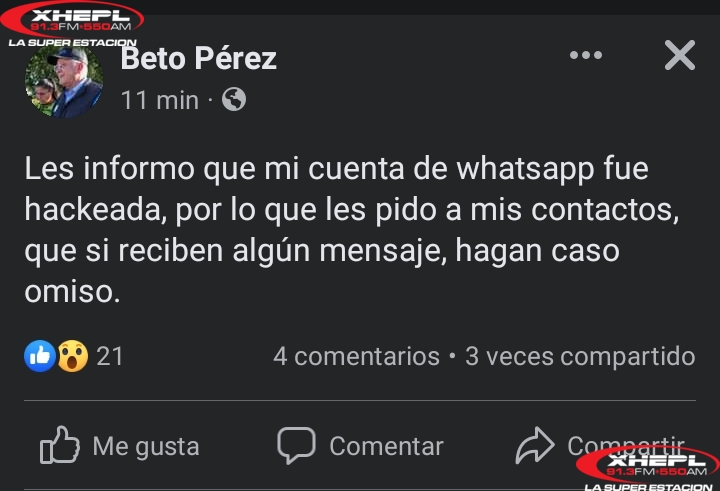Viewport: 720px width, 491px height.
Task: Click the blue like reaction icon
Action: (40, 355)
